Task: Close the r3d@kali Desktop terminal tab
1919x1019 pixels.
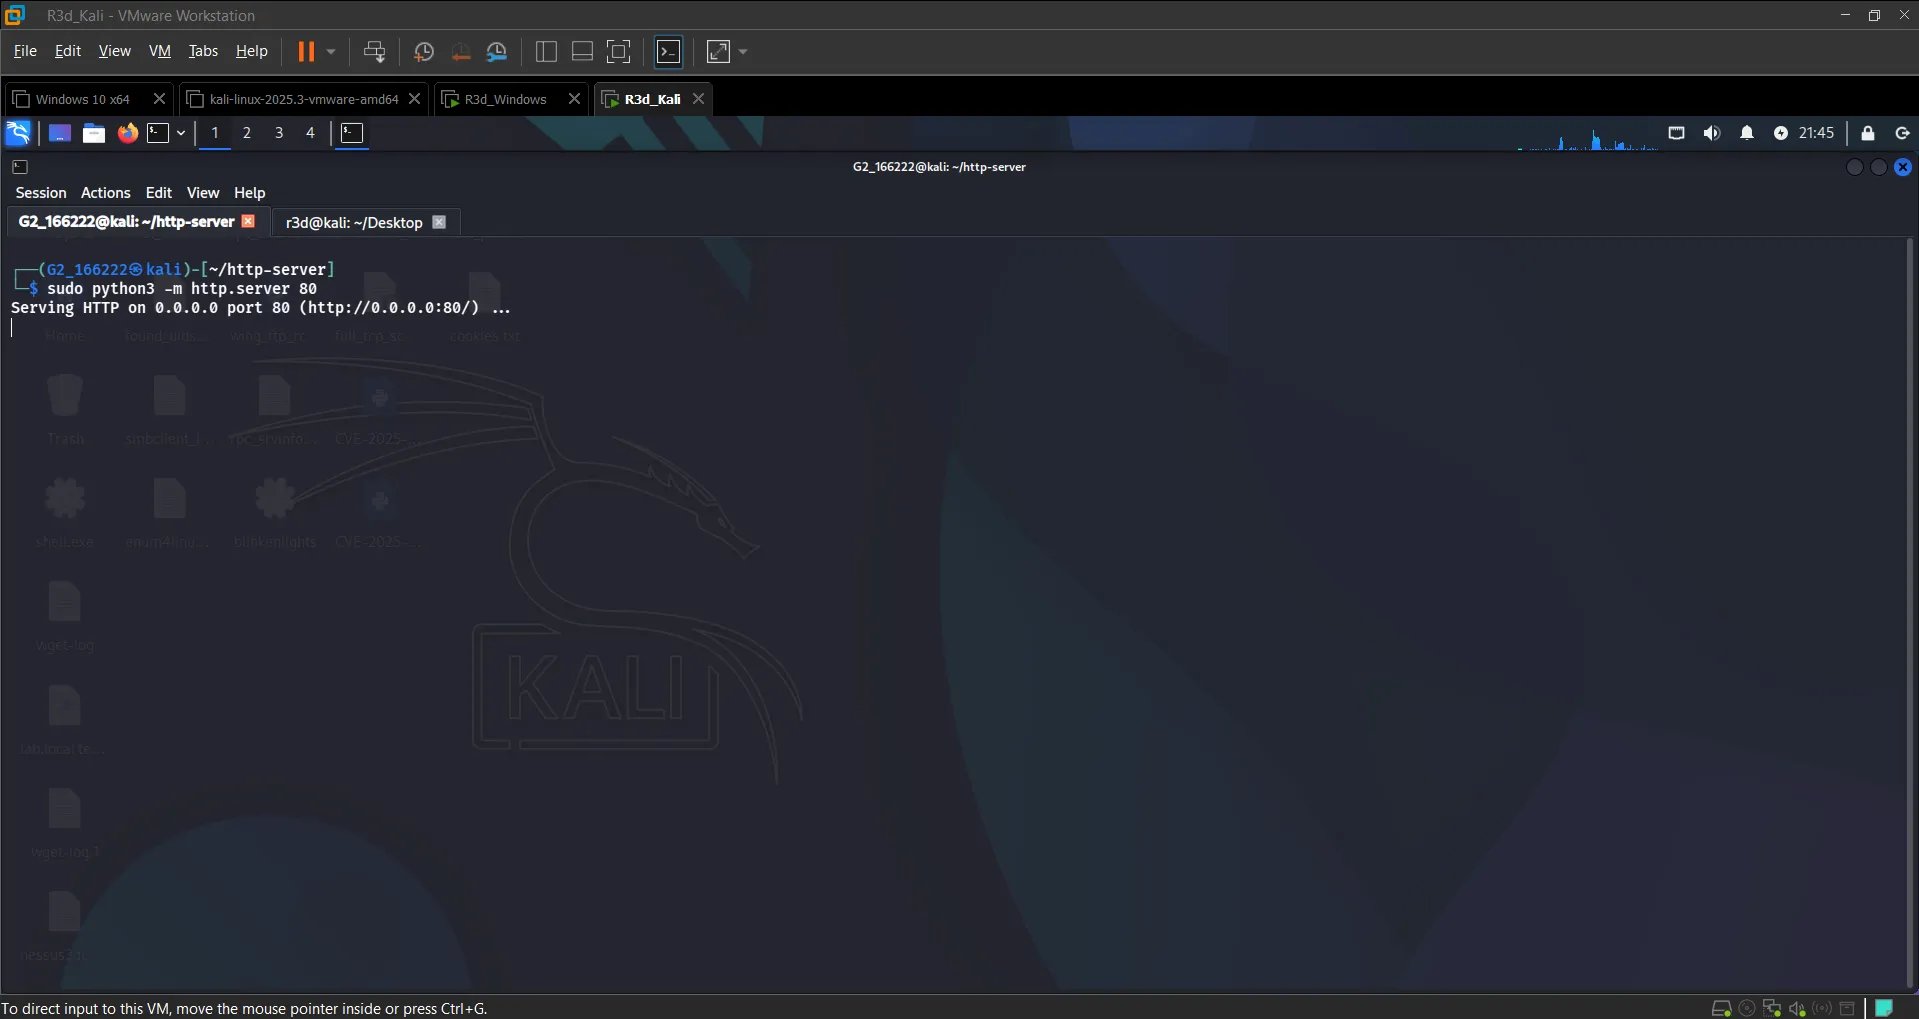Action: click(439, 222)
